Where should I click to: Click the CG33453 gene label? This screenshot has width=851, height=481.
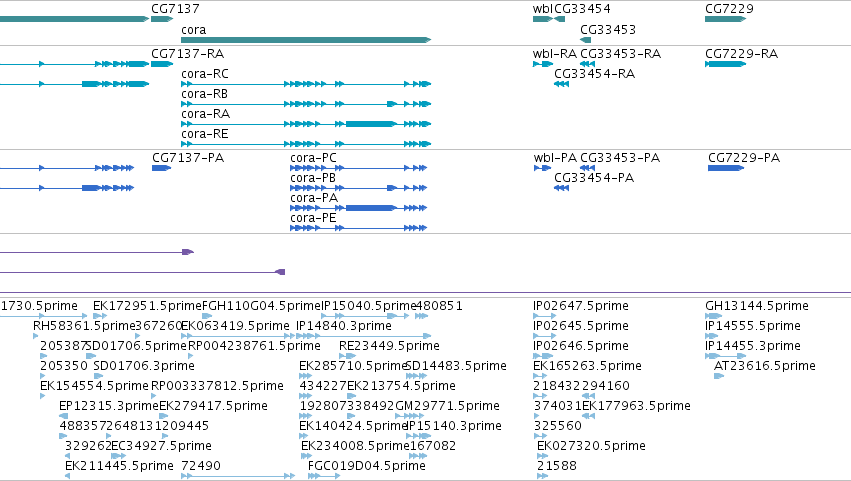pos(608,30)
